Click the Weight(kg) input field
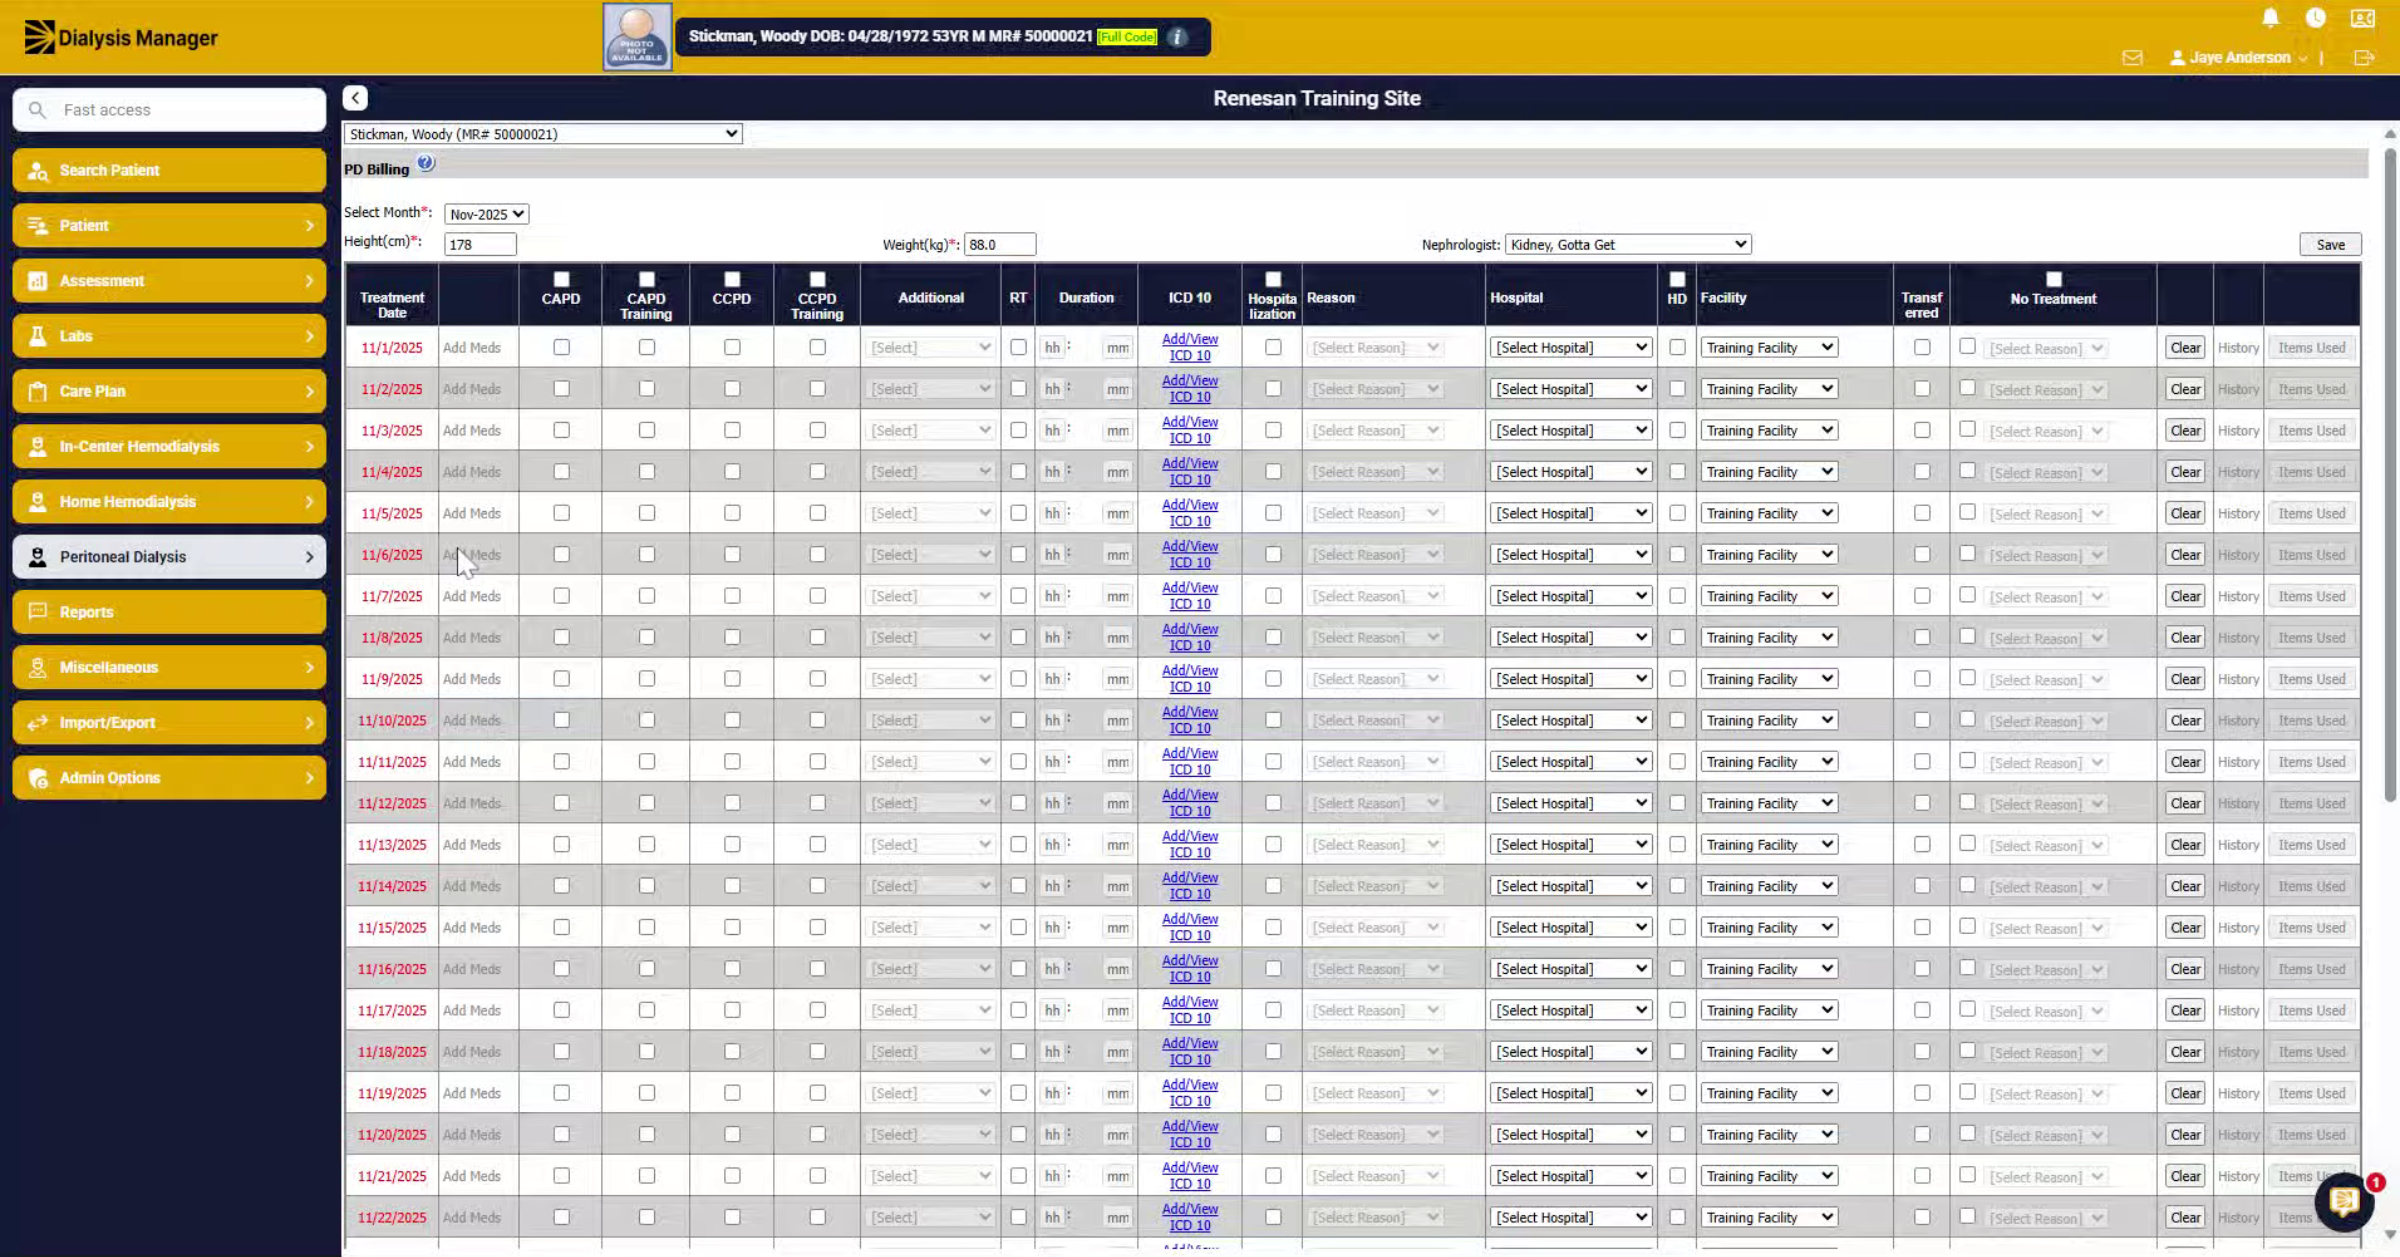The width and height of the screenshot is (2400, 1257). pos(1000,244)
